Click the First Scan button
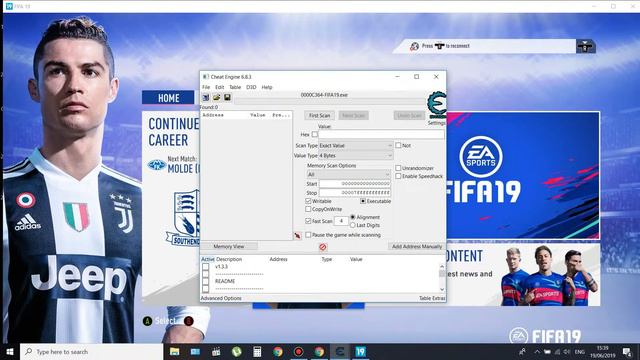Viewport: 640px width, 360px height. tap(320, 116)
